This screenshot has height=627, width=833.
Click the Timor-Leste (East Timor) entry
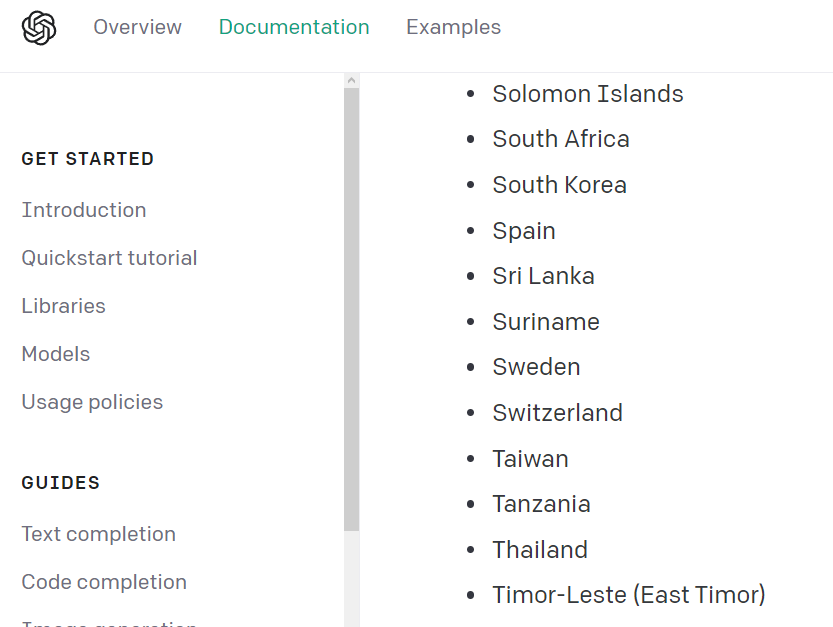tap(628, 595)
